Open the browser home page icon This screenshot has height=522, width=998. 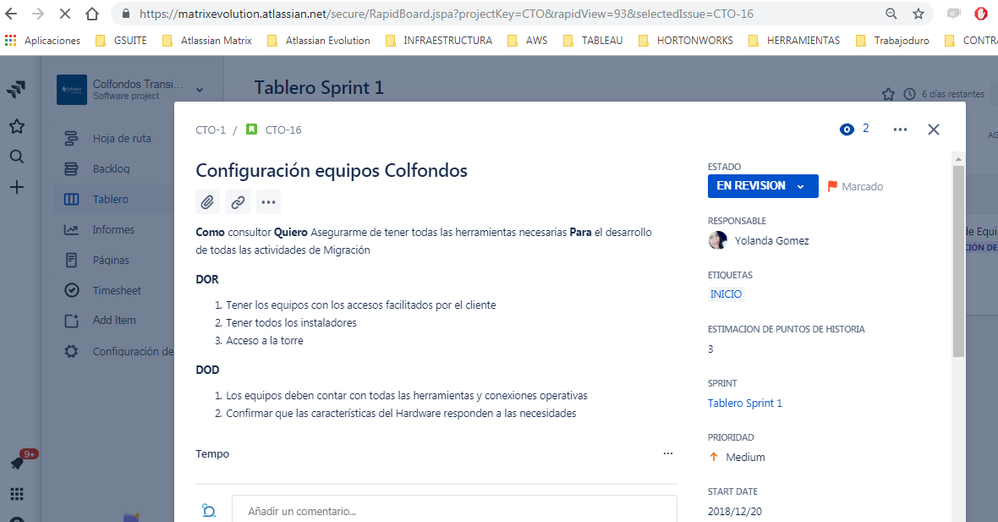[x=92, y=13]
